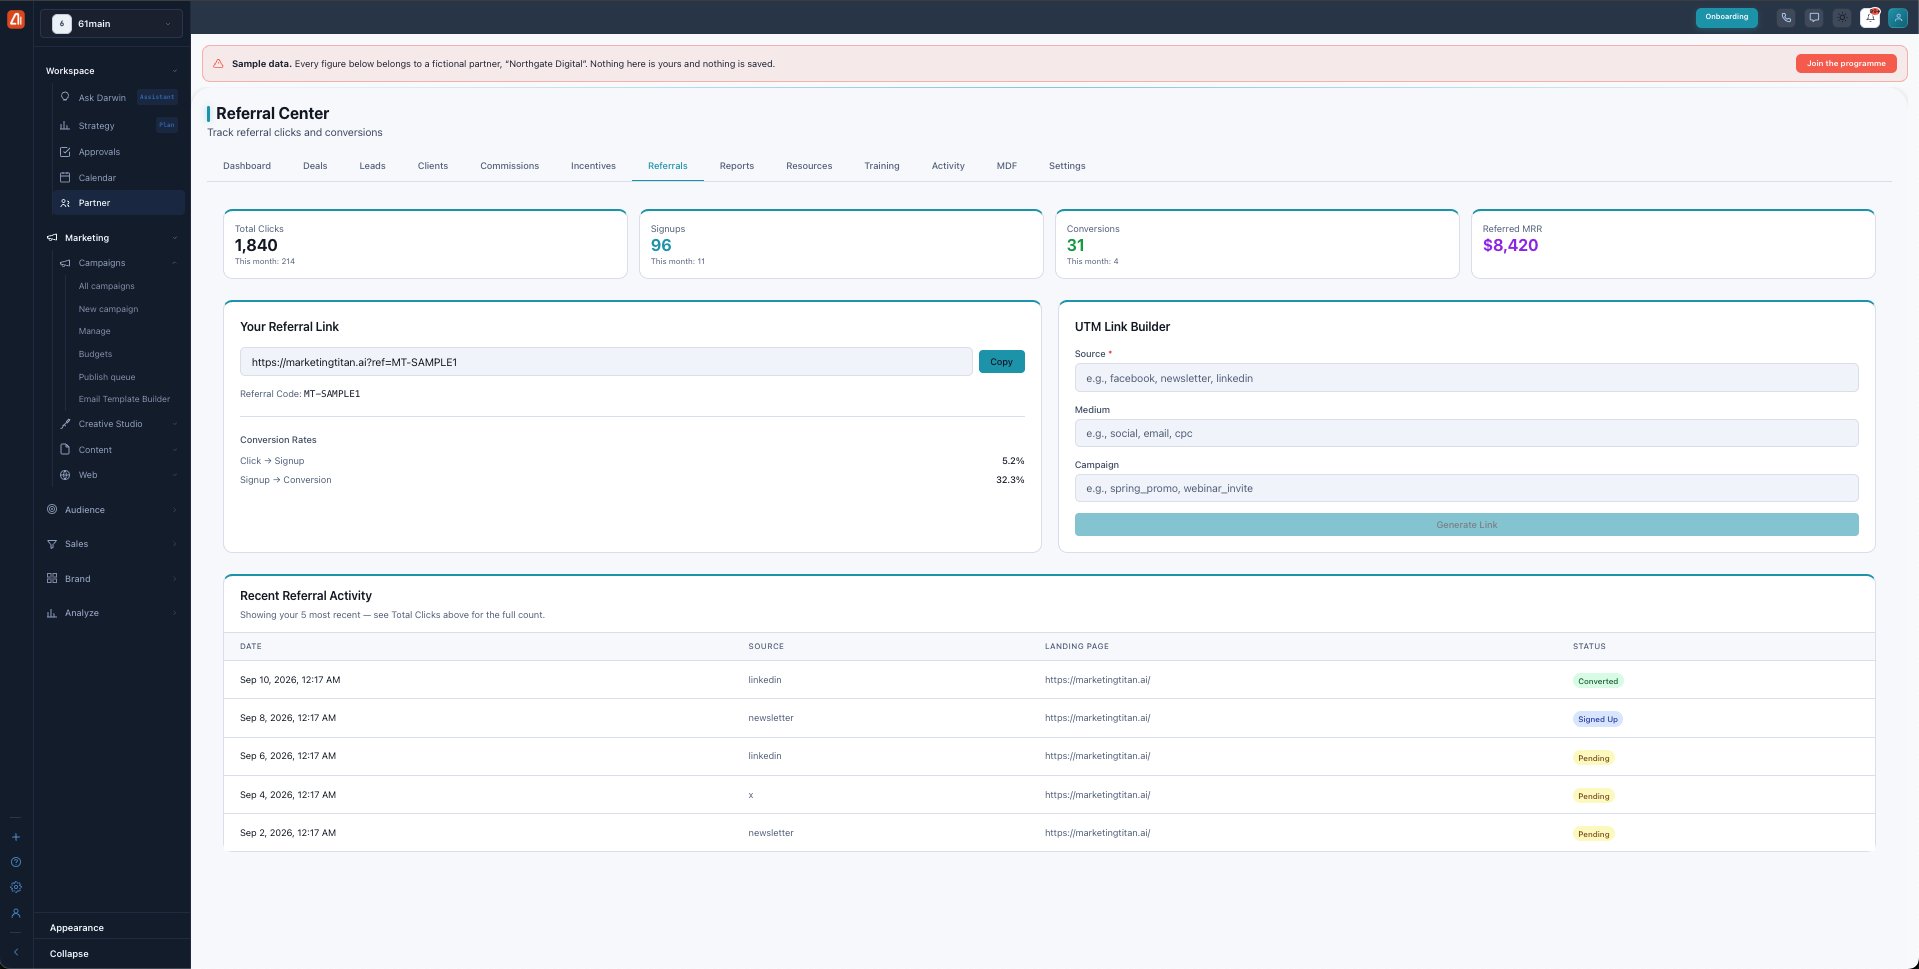This screenshot has height=969, width=1919.
Task: Click the Converted status badge
Action: [x=1598, y=681]
